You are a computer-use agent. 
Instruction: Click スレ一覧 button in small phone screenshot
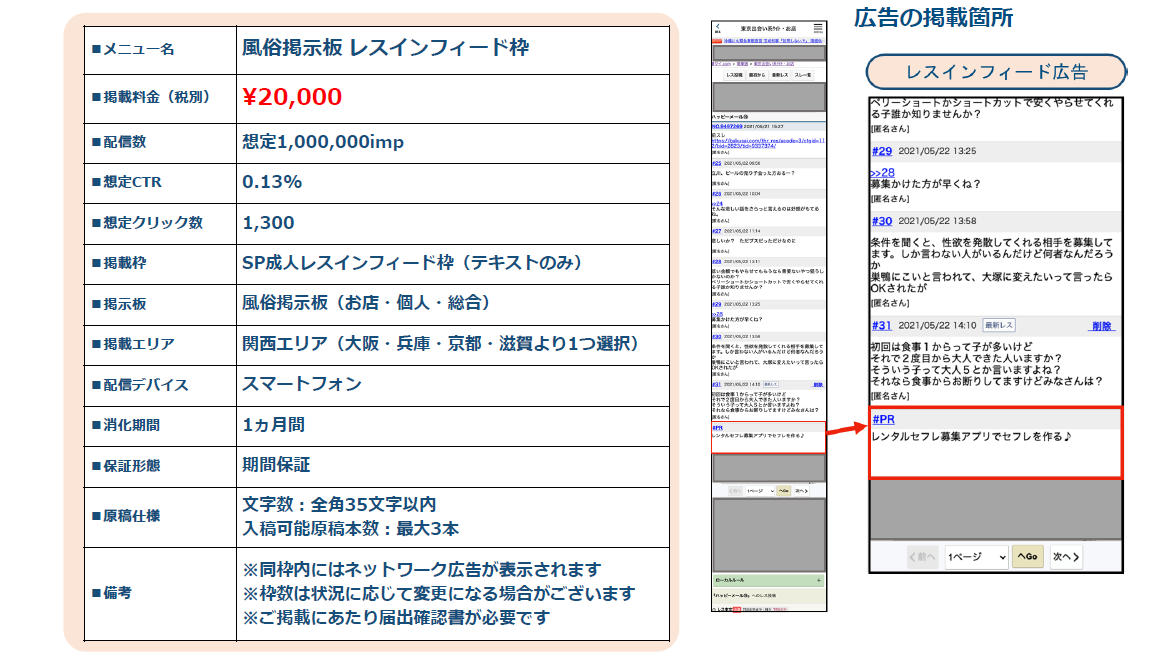click(803, 76)
